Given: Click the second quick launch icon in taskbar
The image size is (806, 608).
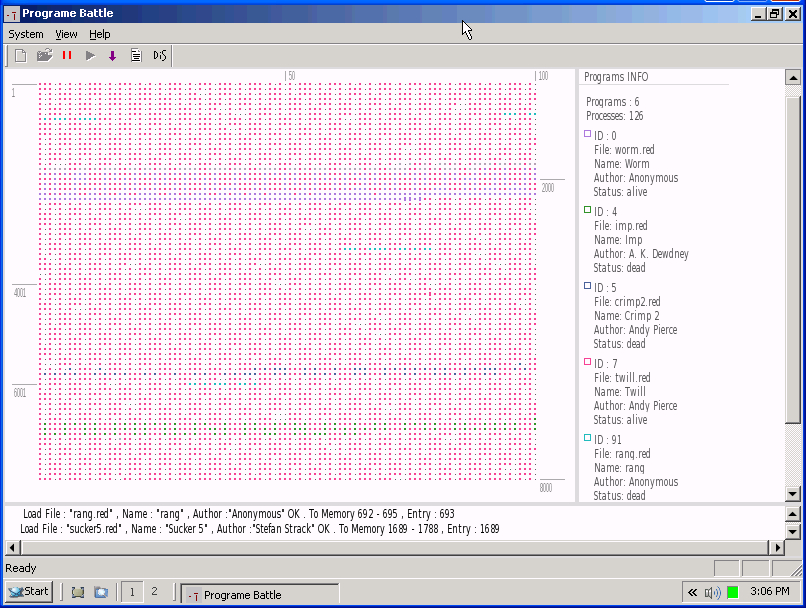Looking at the screenshot, I should click(101, 593).
